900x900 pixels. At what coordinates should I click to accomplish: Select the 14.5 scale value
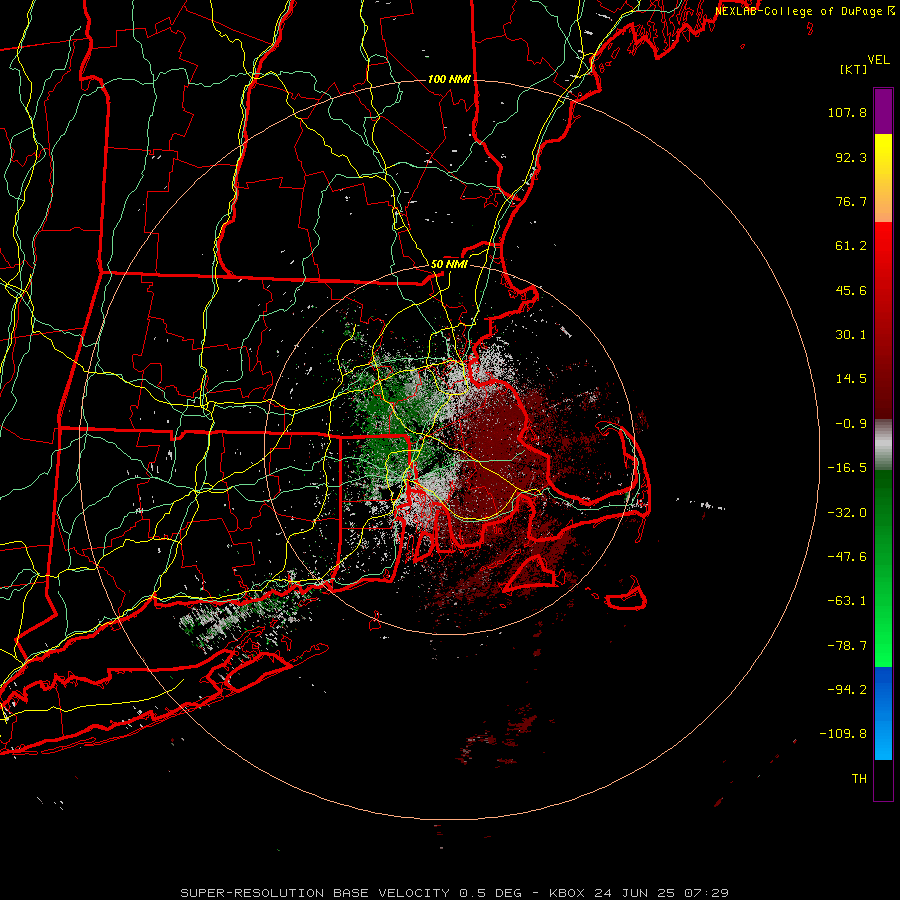(851, 379)
